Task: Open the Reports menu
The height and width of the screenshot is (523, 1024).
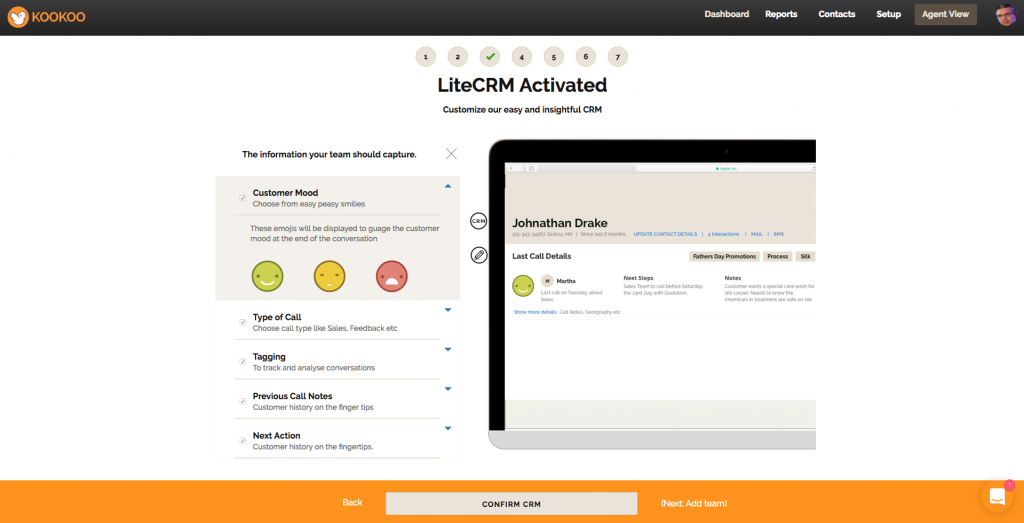Action: click(x=781, y=14)
